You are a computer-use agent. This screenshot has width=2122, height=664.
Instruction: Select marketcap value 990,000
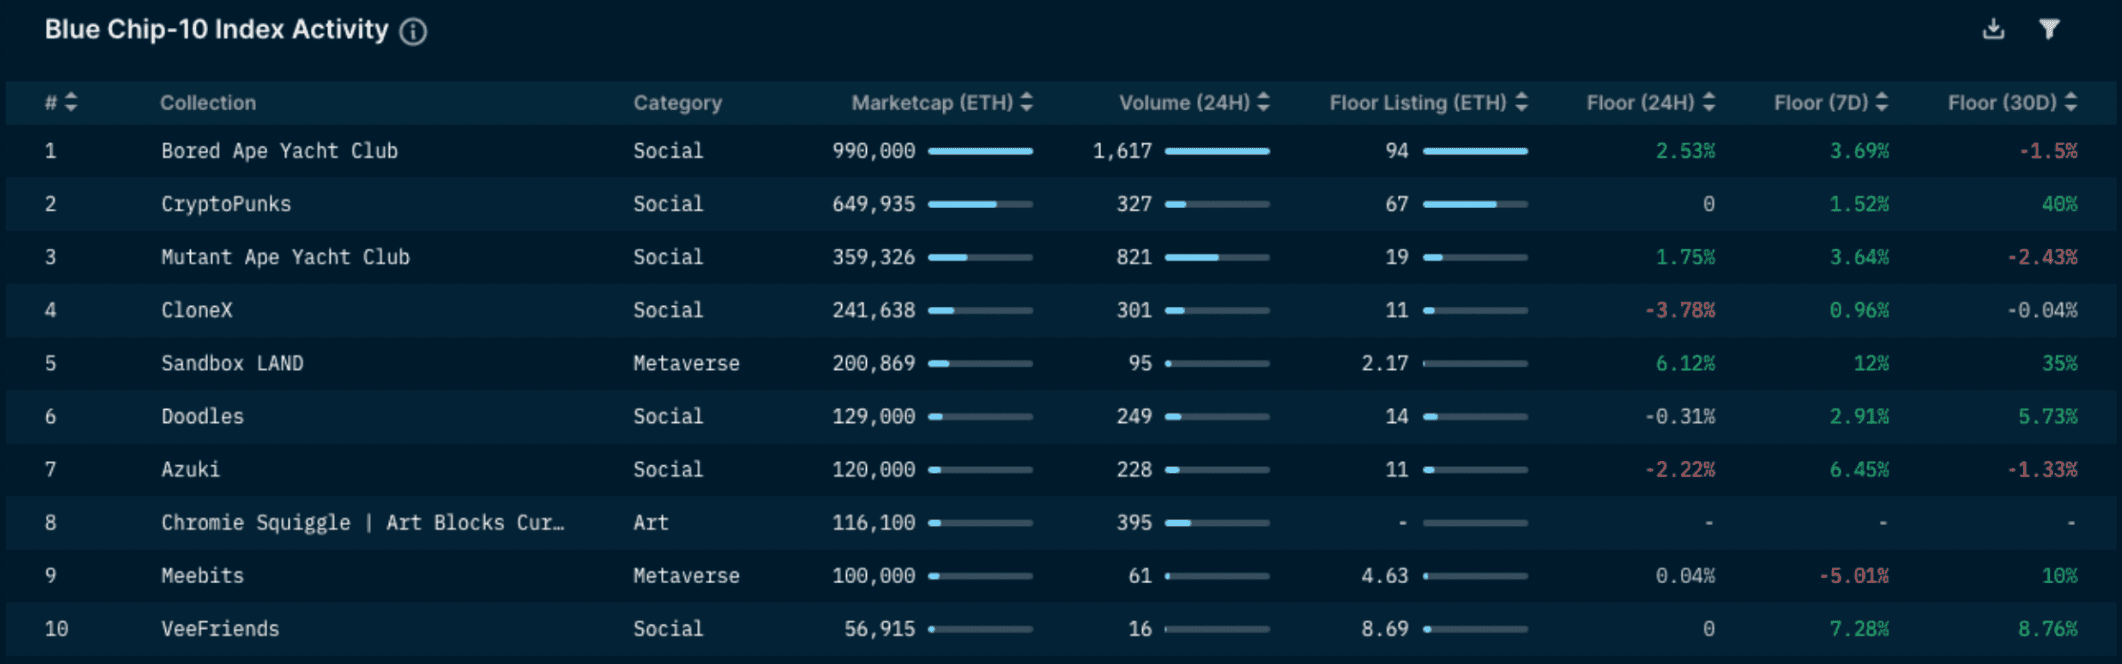click(874, 151)
